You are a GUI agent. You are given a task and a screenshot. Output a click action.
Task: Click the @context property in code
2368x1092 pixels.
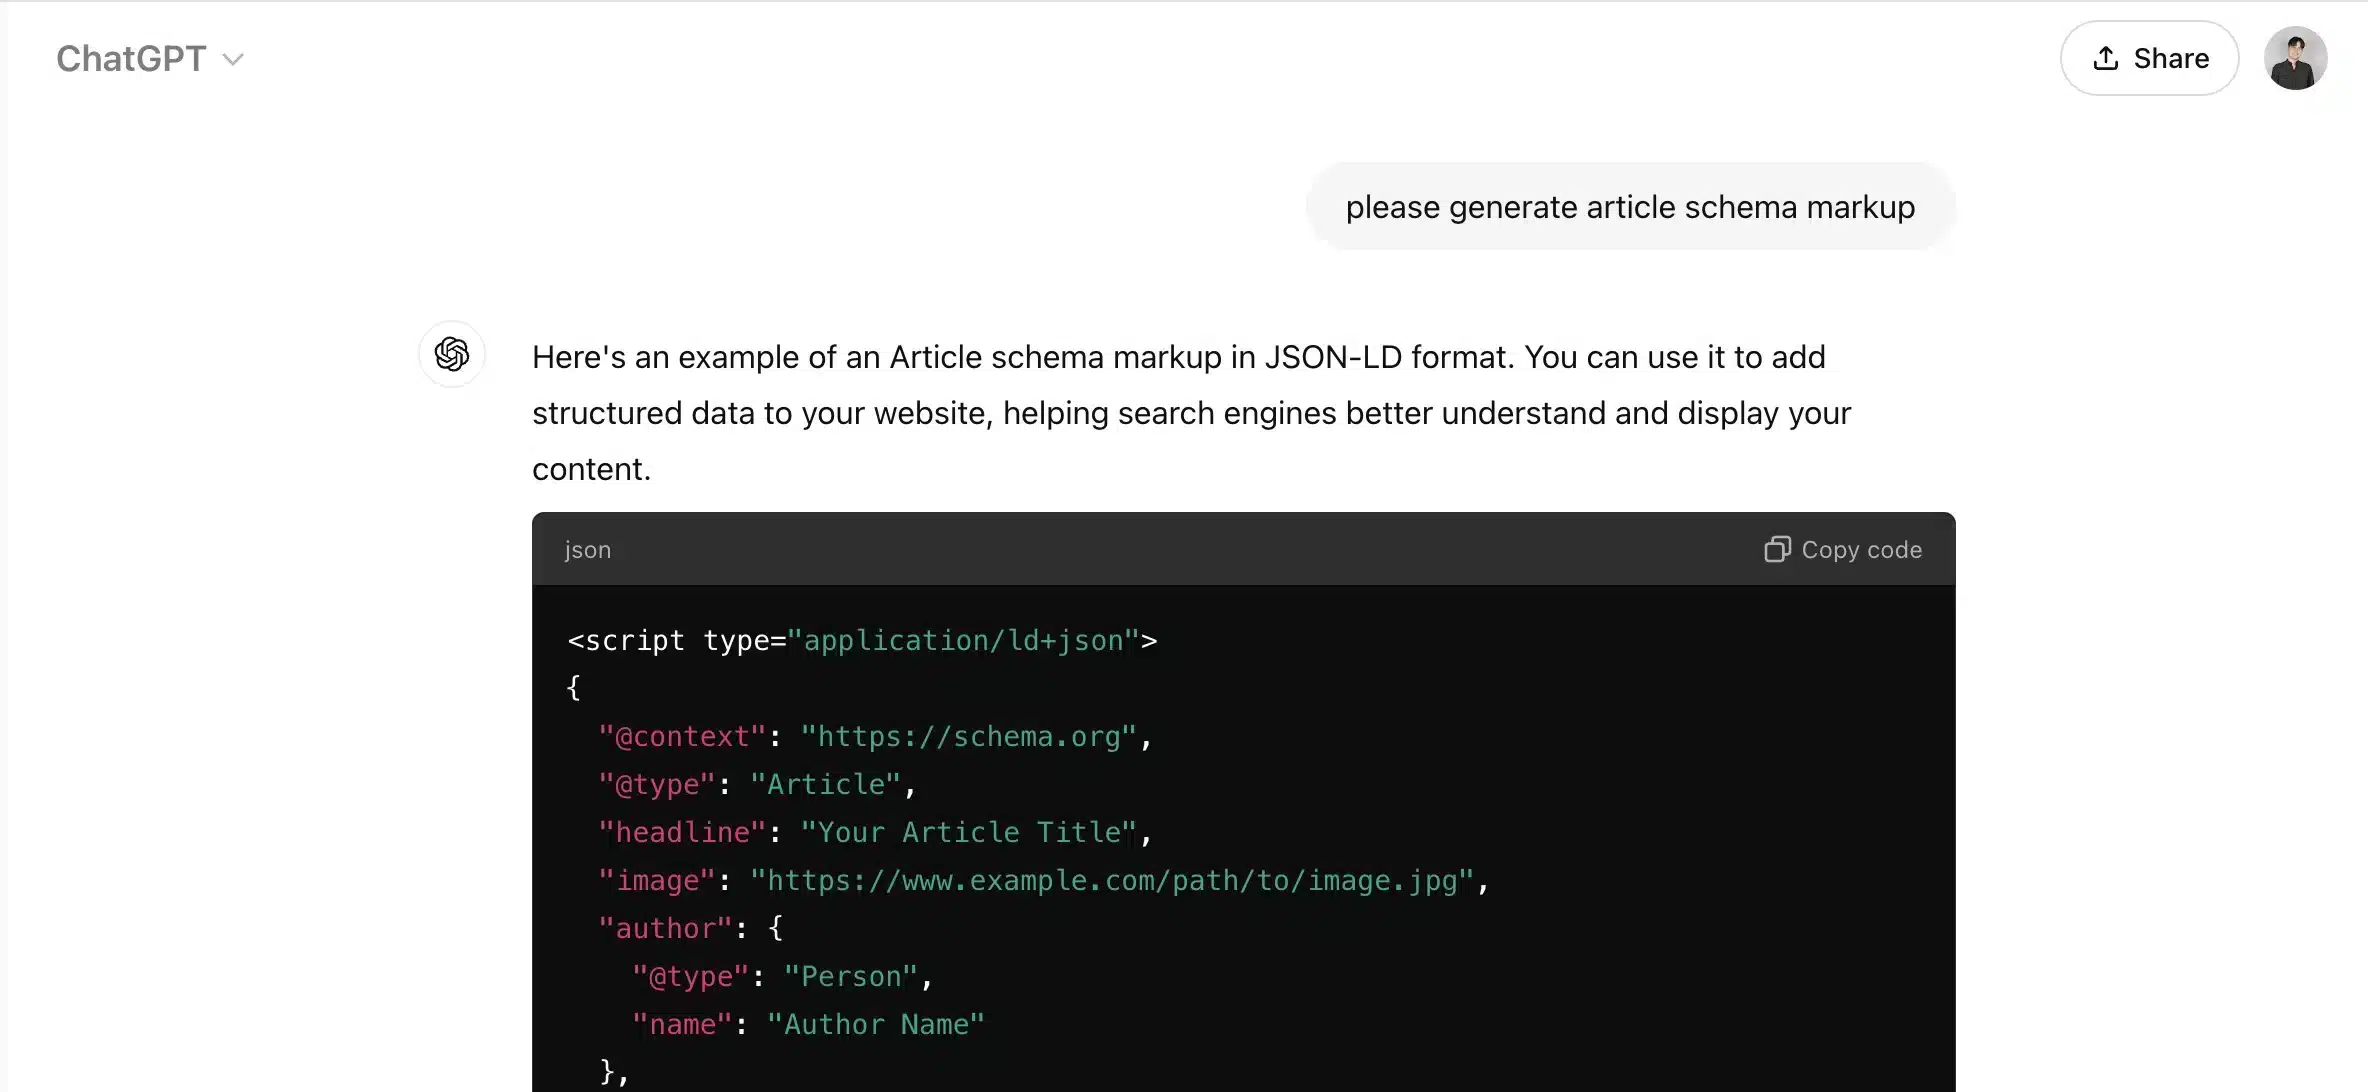[681, 736]
